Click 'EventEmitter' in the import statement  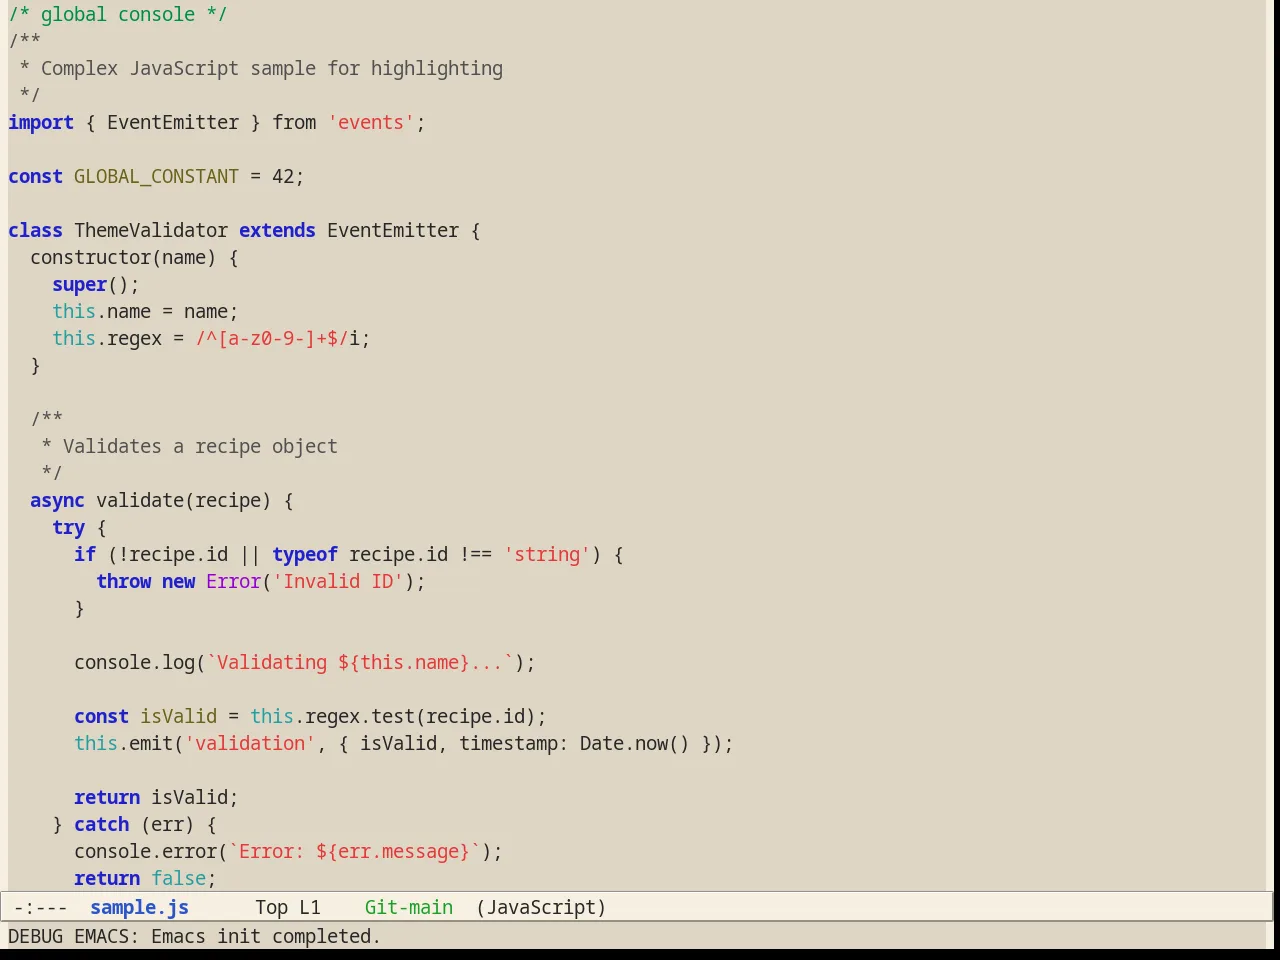[x=173, y=122]
